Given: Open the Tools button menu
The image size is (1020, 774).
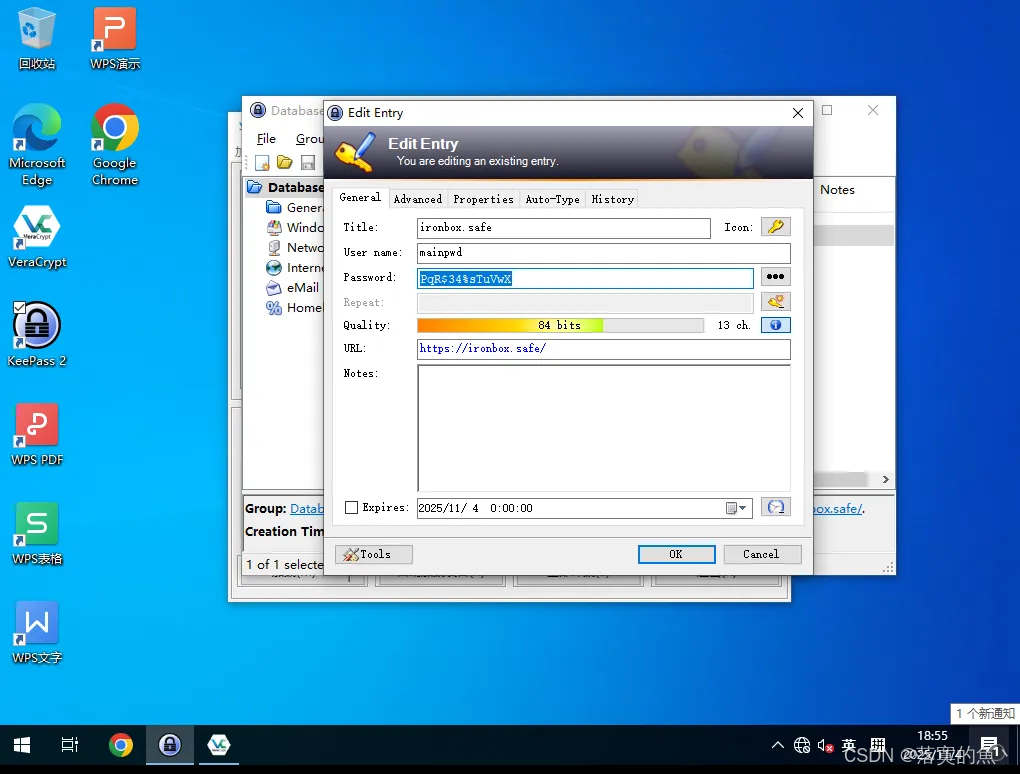Looking at the screenshot, I should click(373, 554).
